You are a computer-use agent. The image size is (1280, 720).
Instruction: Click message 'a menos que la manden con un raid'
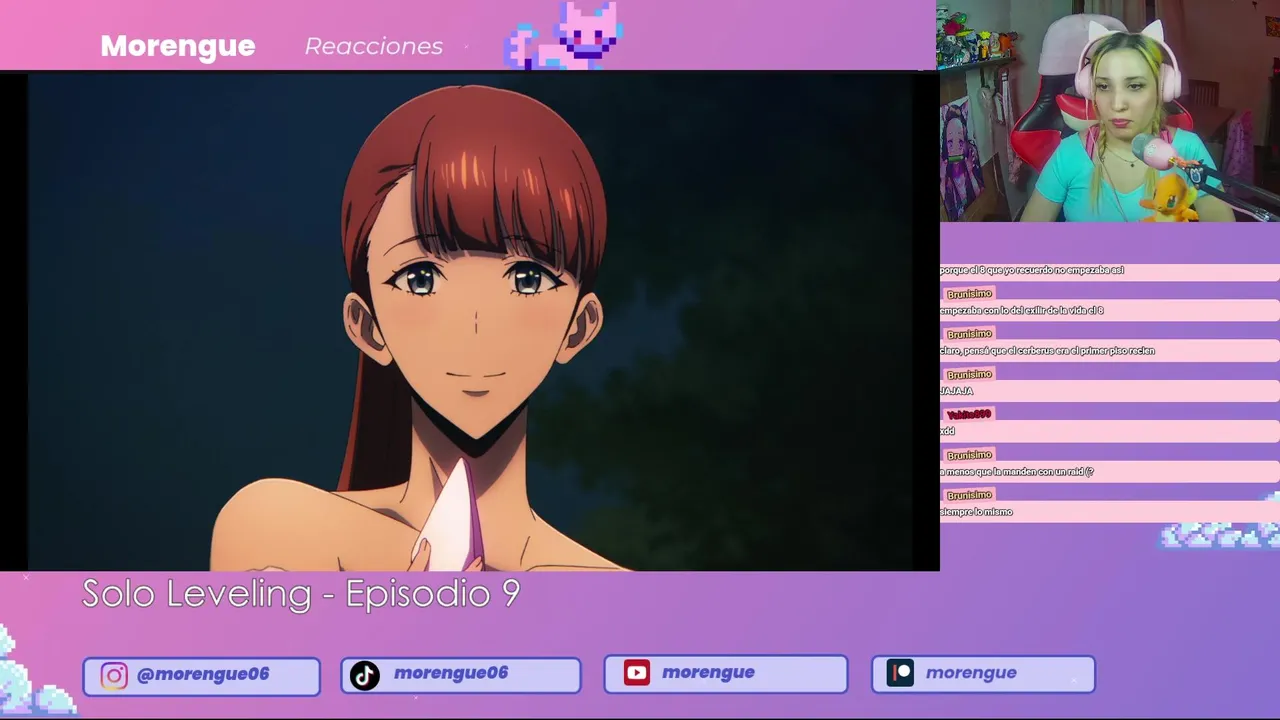tap(1016, 472)
